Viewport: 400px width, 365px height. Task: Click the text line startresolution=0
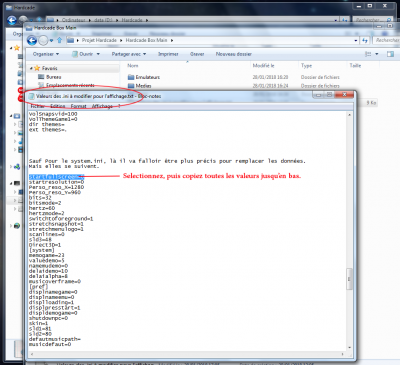(x=56, y=182)
